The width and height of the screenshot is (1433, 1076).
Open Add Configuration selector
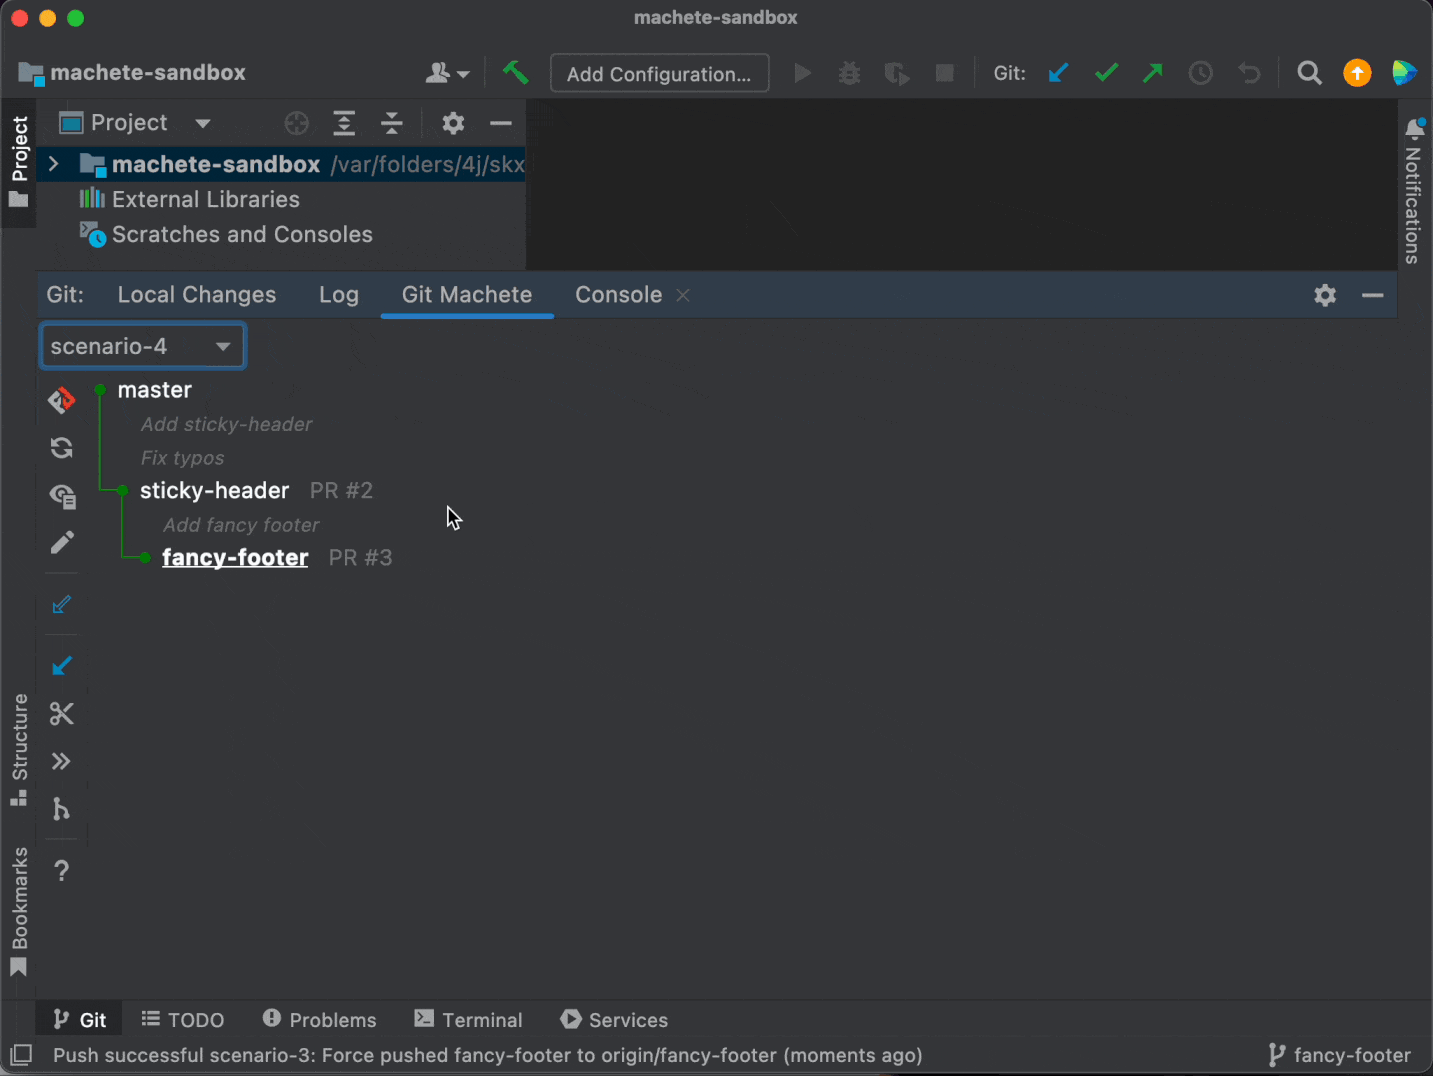click(659, 74)
